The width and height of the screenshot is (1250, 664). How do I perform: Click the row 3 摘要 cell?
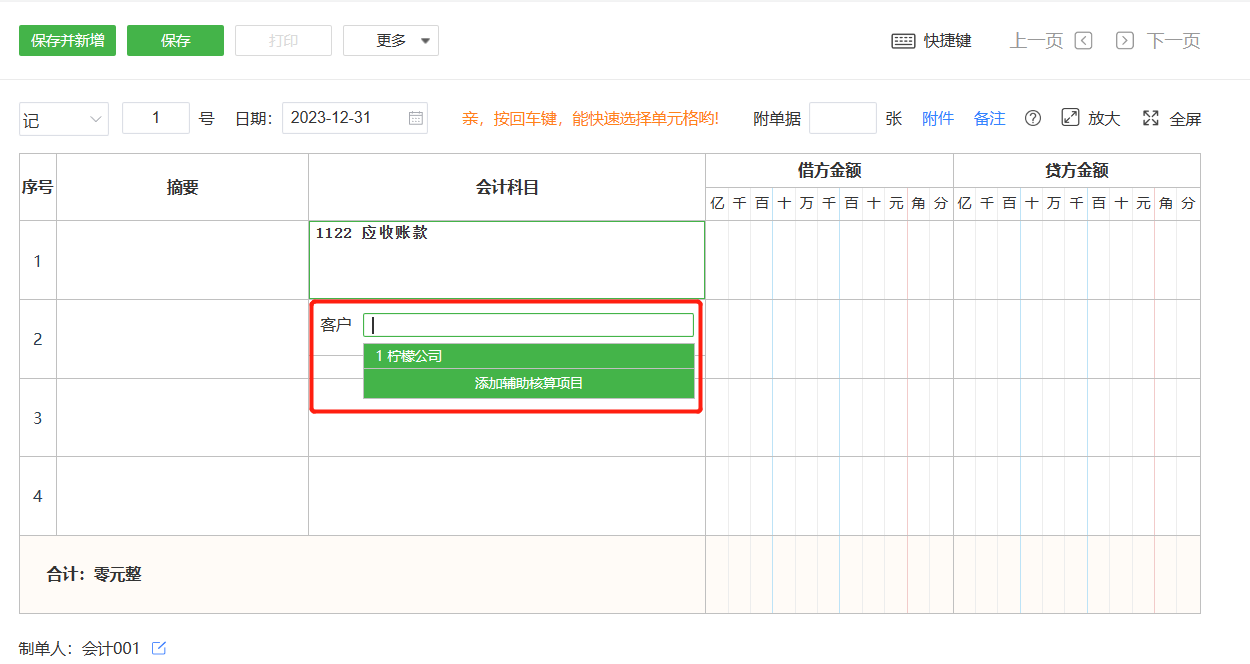click(182, 417)
